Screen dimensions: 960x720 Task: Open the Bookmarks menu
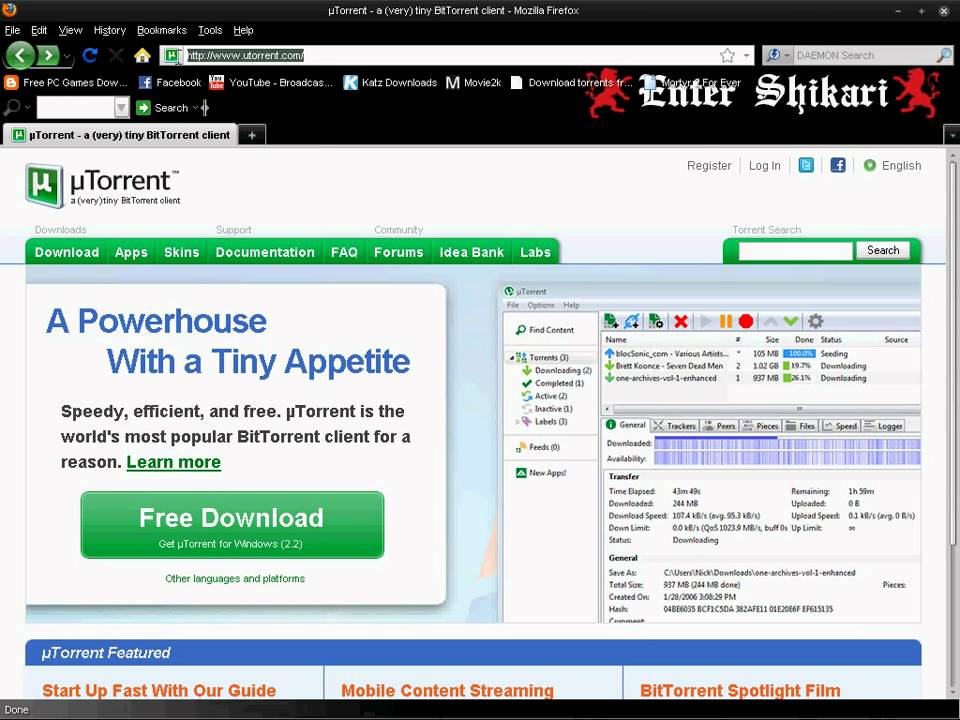tap(162, 30)
